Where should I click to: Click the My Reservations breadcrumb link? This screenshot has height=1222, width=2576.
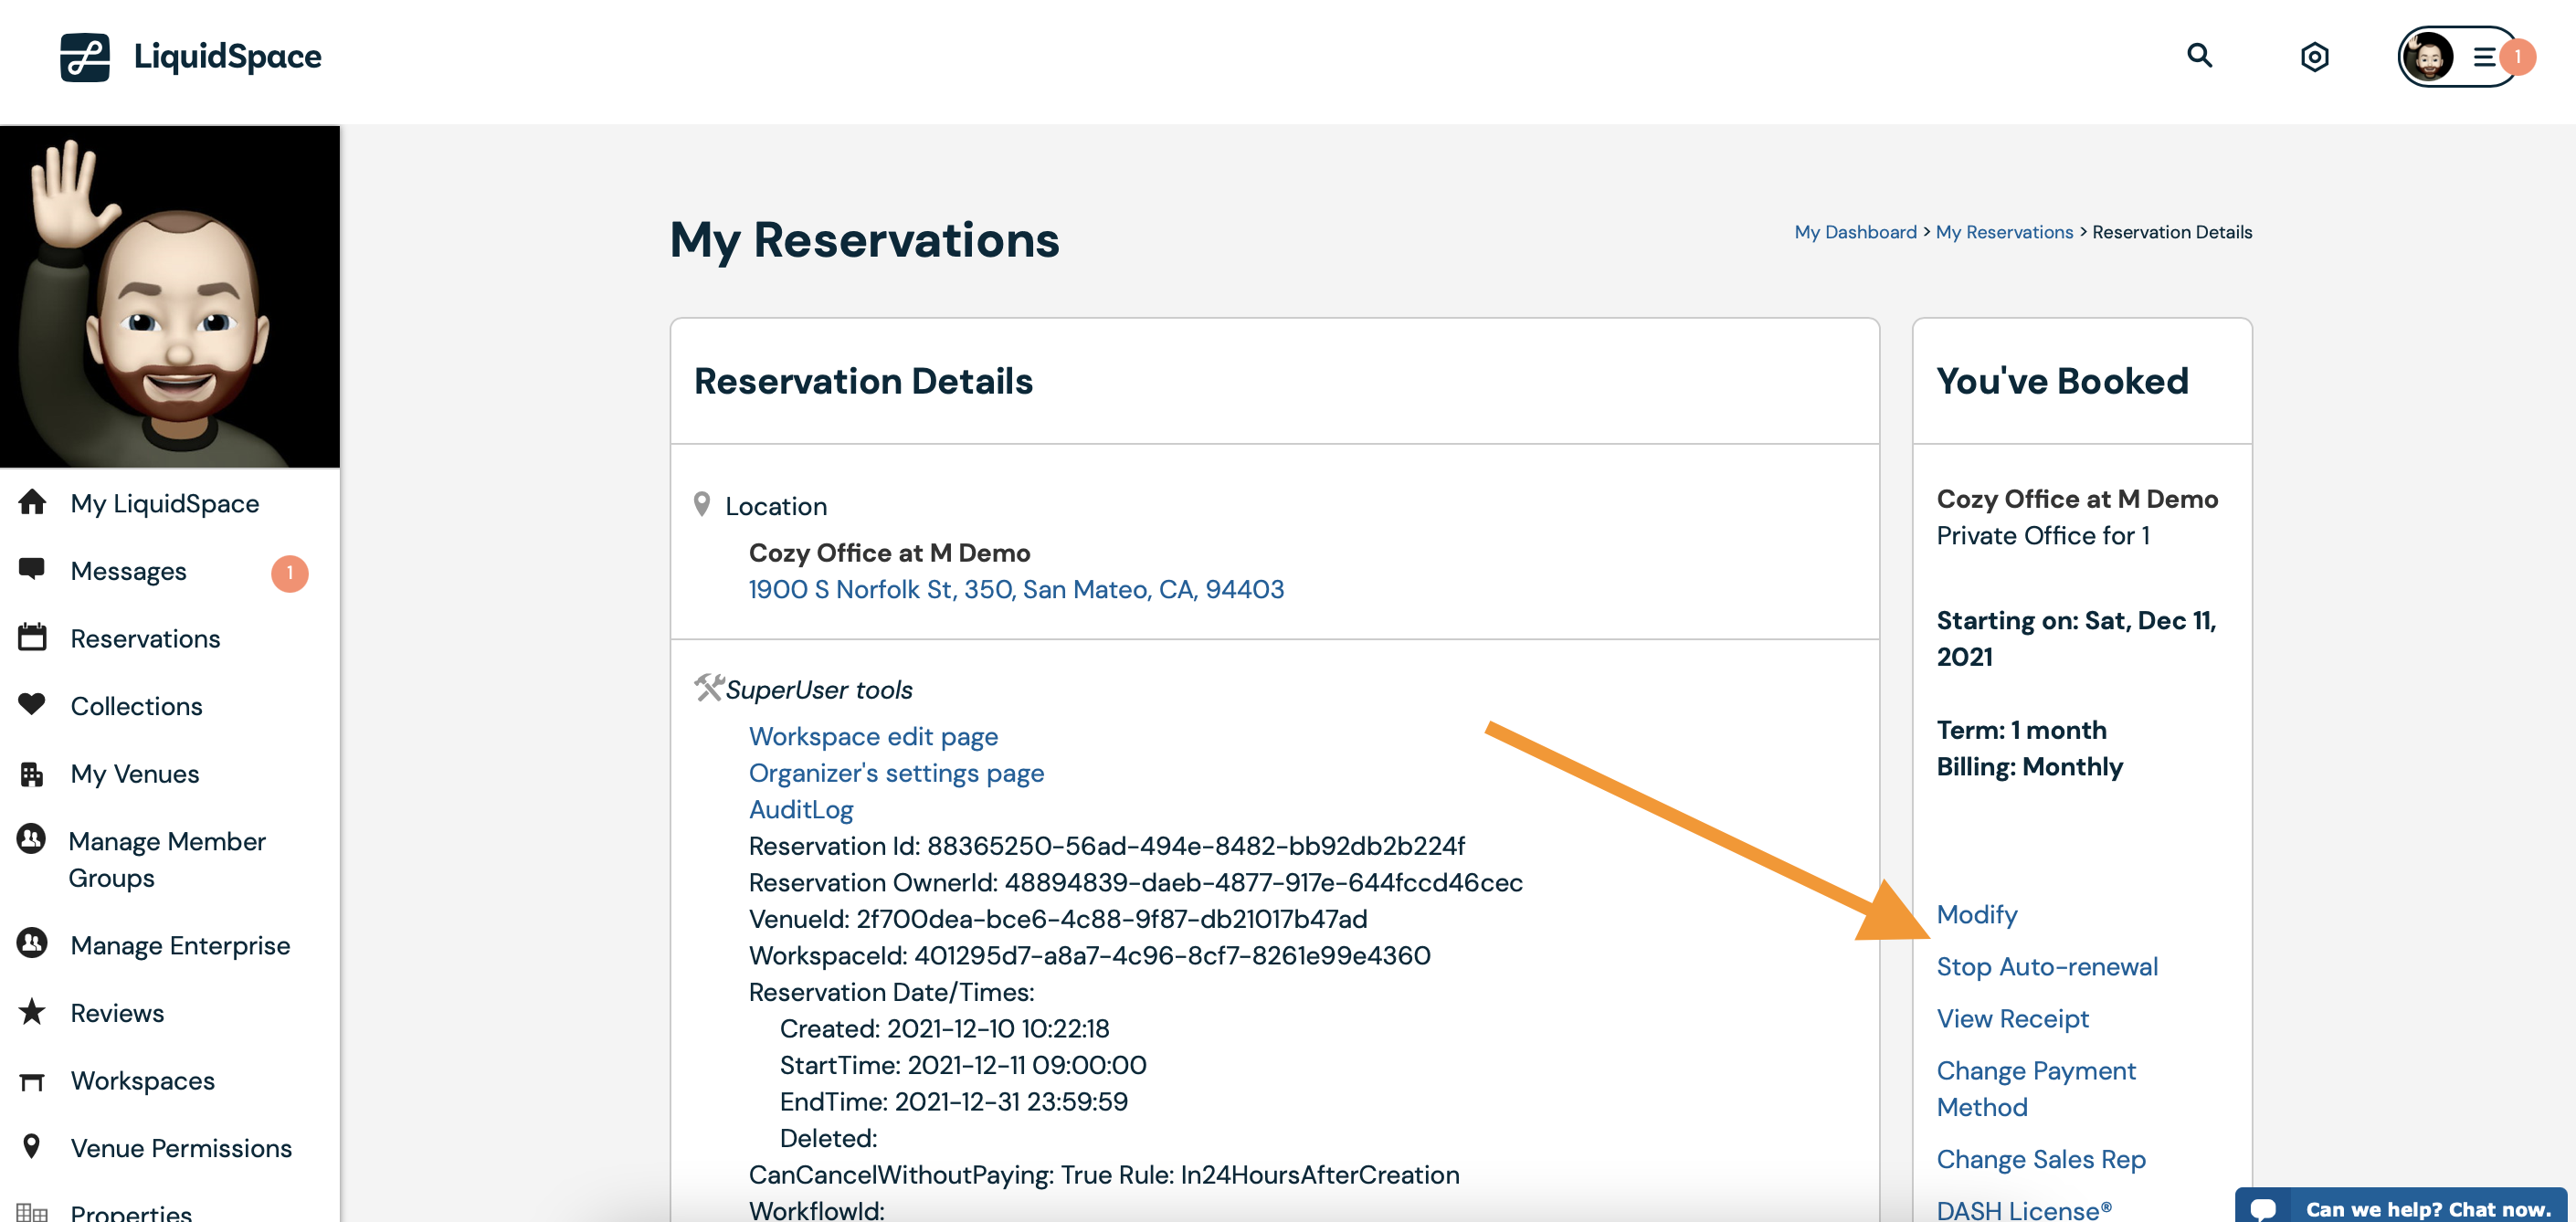(x=2004, y=232)
